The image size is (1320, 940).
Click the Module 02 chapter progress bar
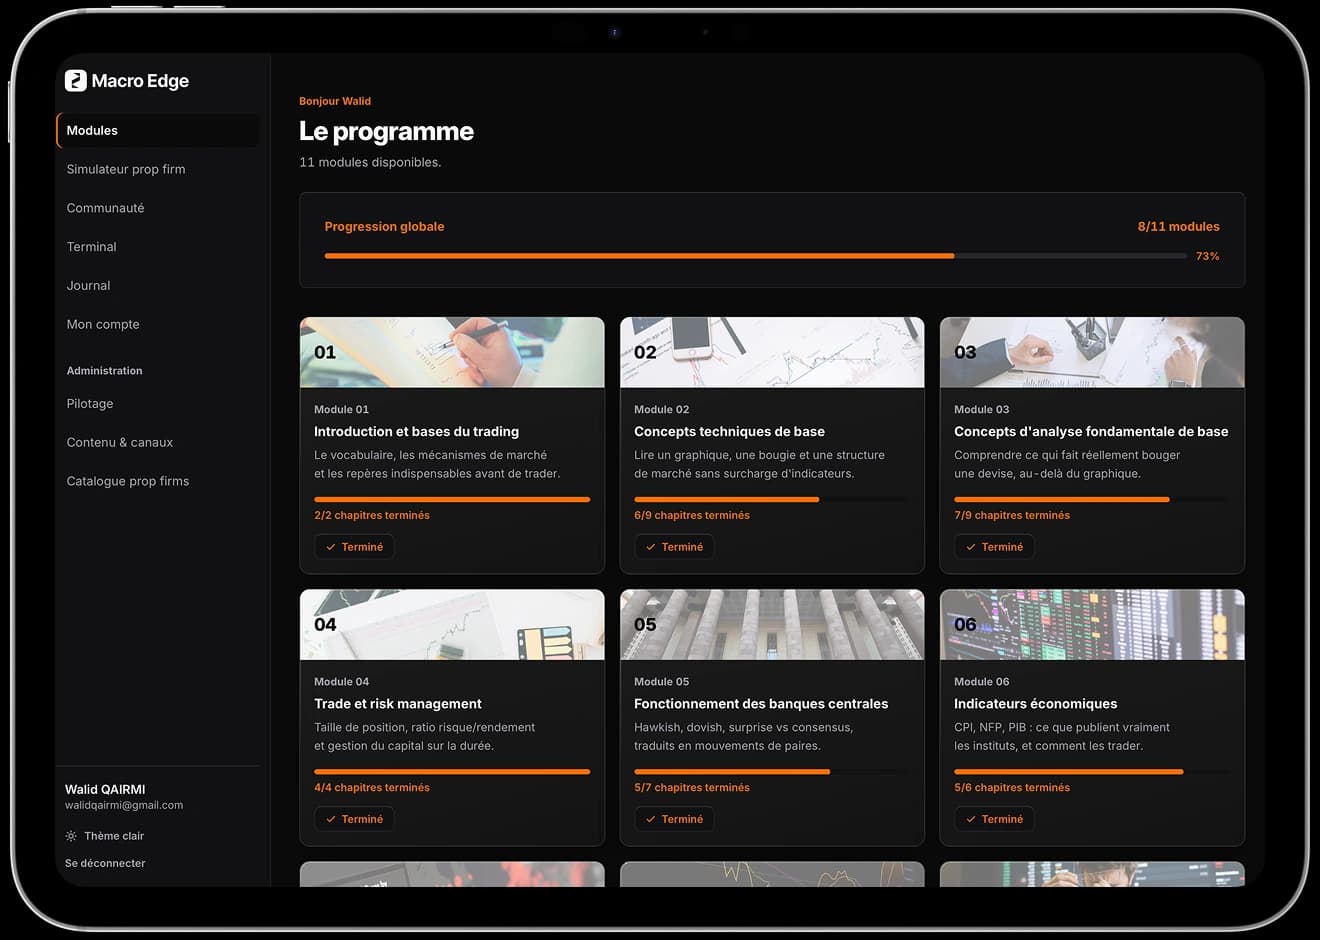click(x=772, y=499)
